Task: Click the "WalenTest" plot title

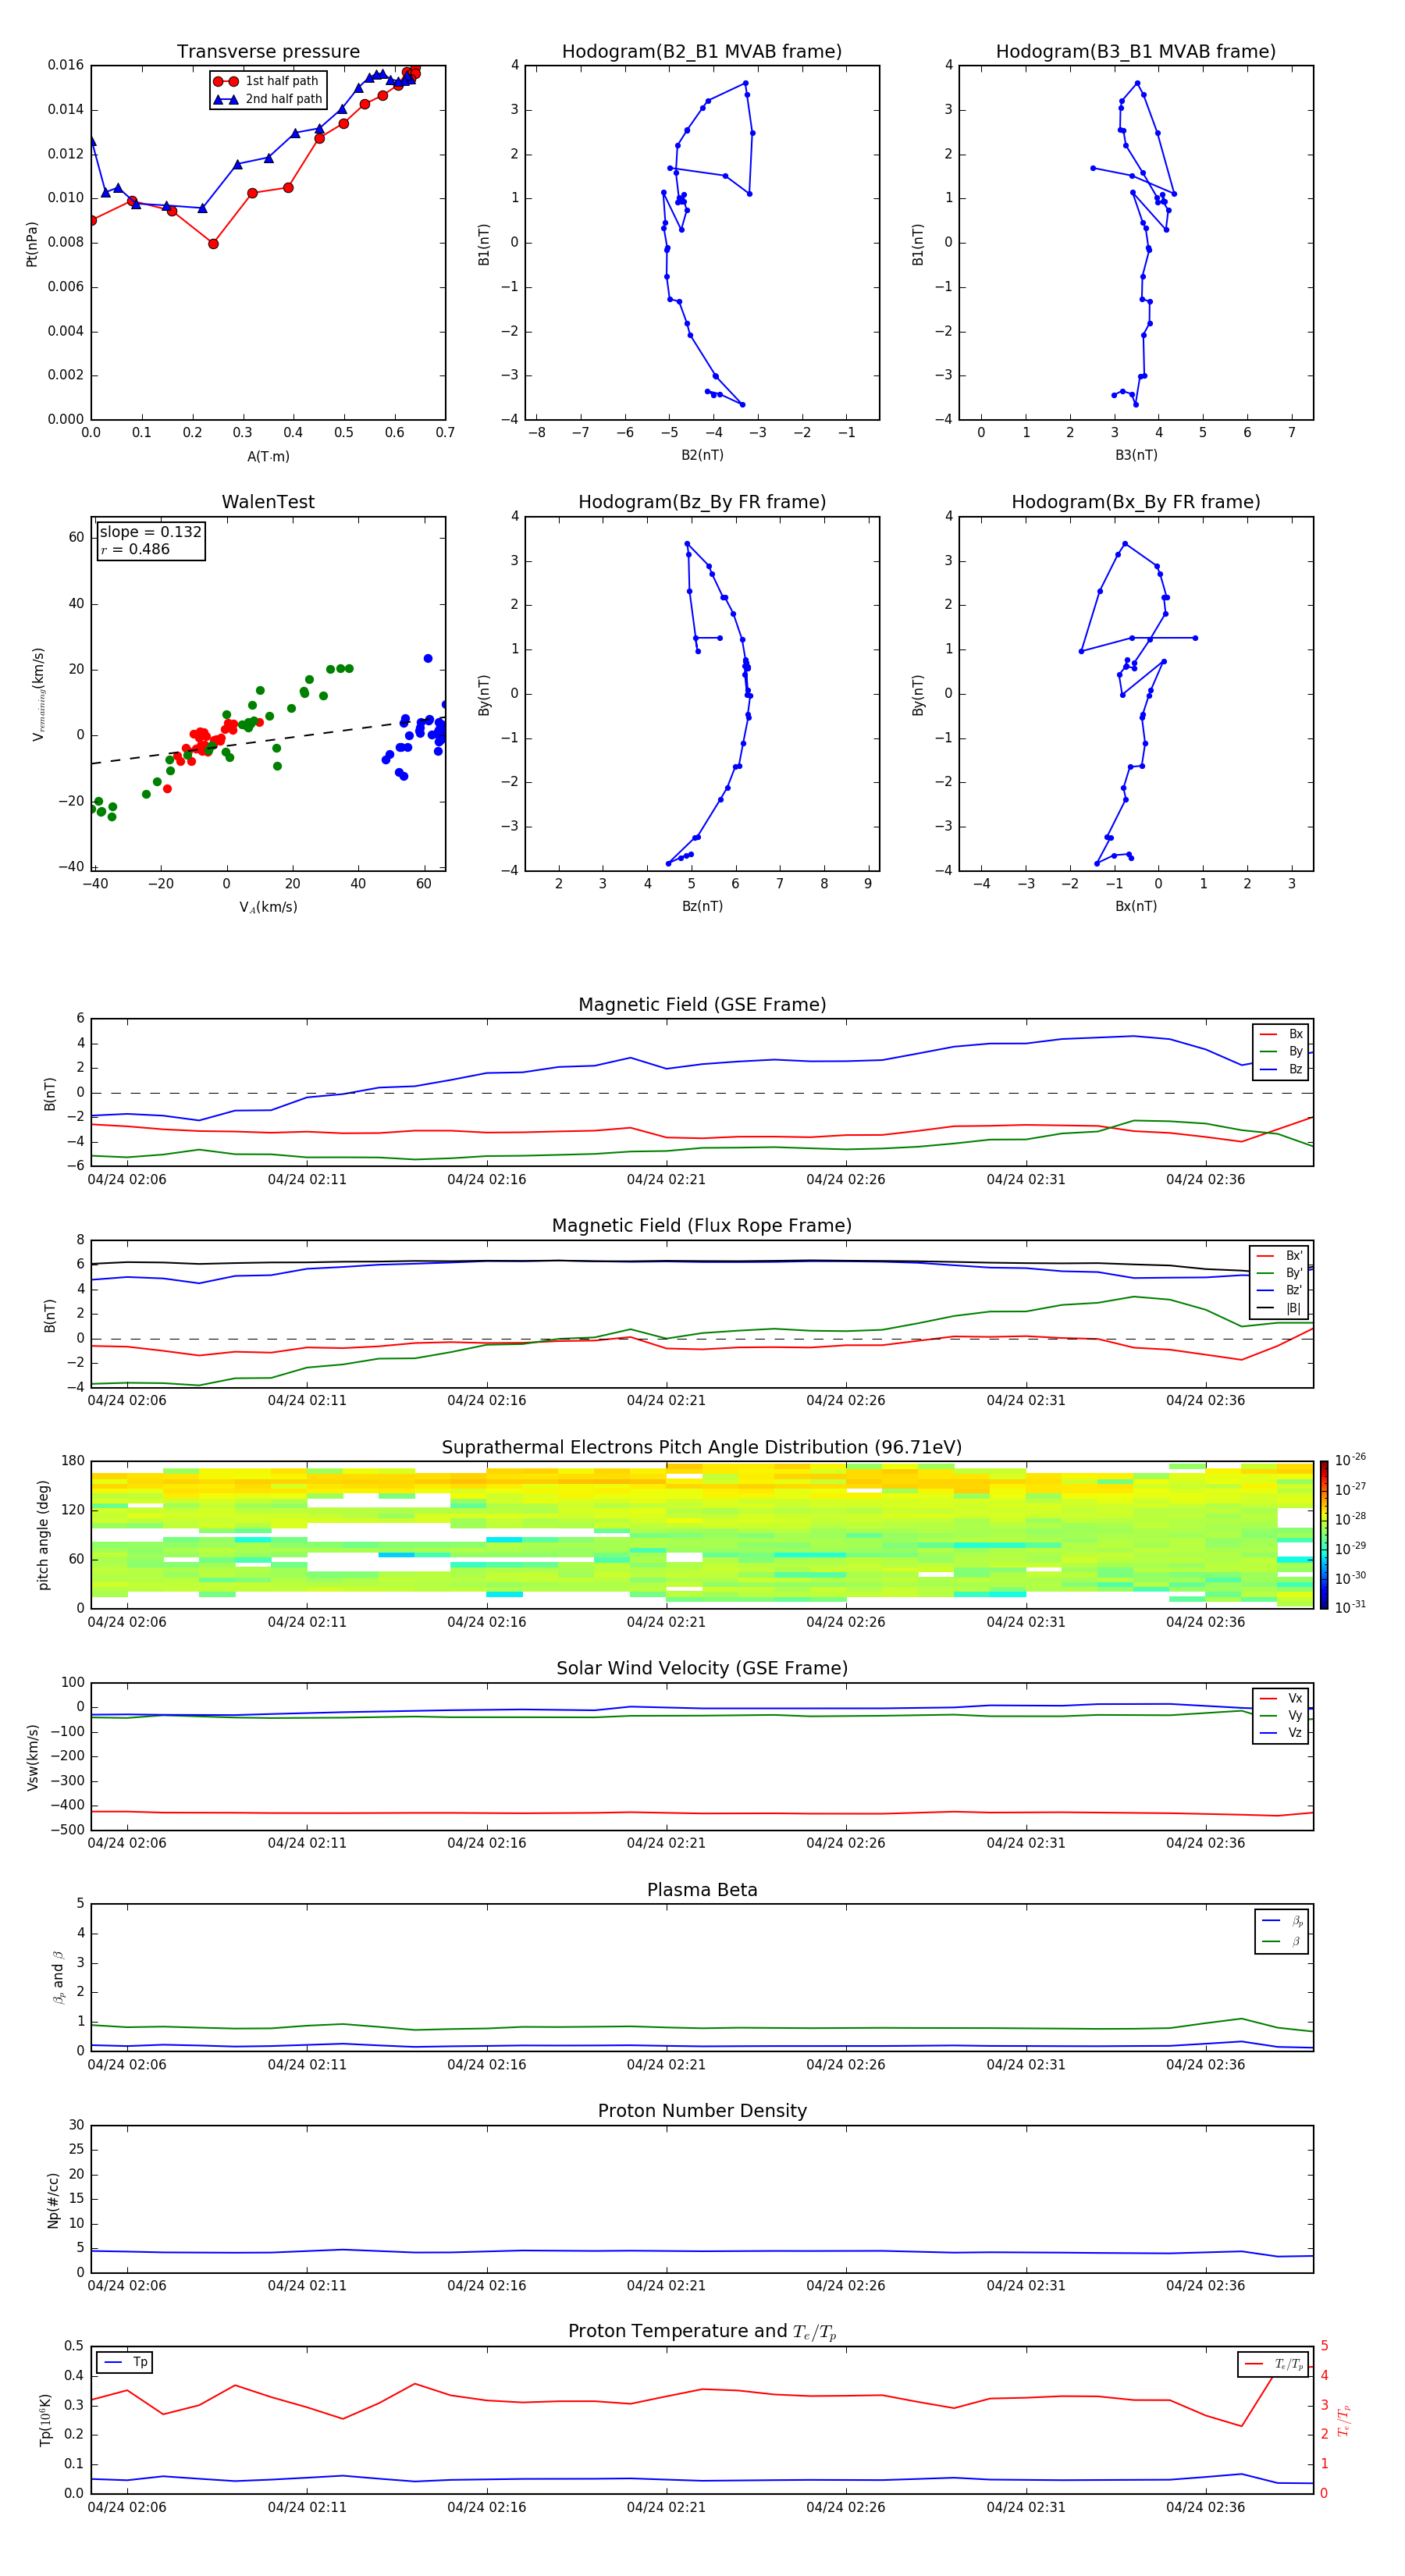Action: click(268, 502)
